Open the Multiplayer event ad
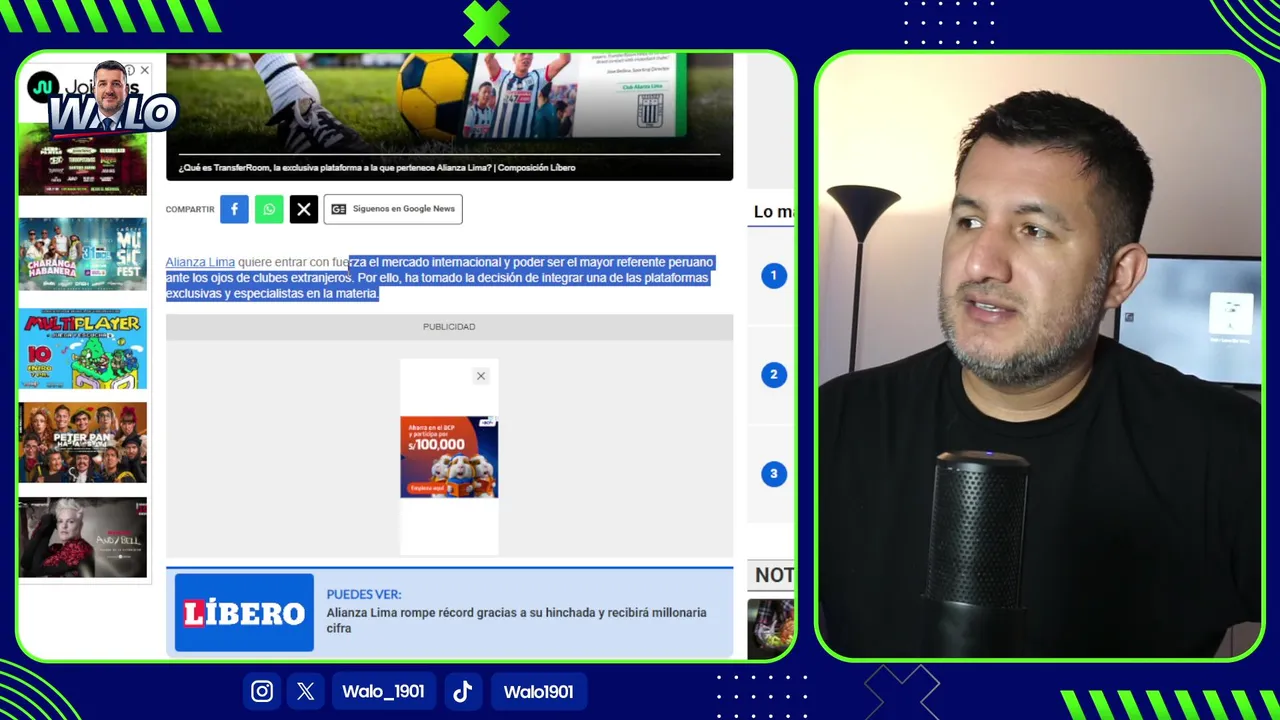Viewport: 1280px width, 720px height. 82,348
